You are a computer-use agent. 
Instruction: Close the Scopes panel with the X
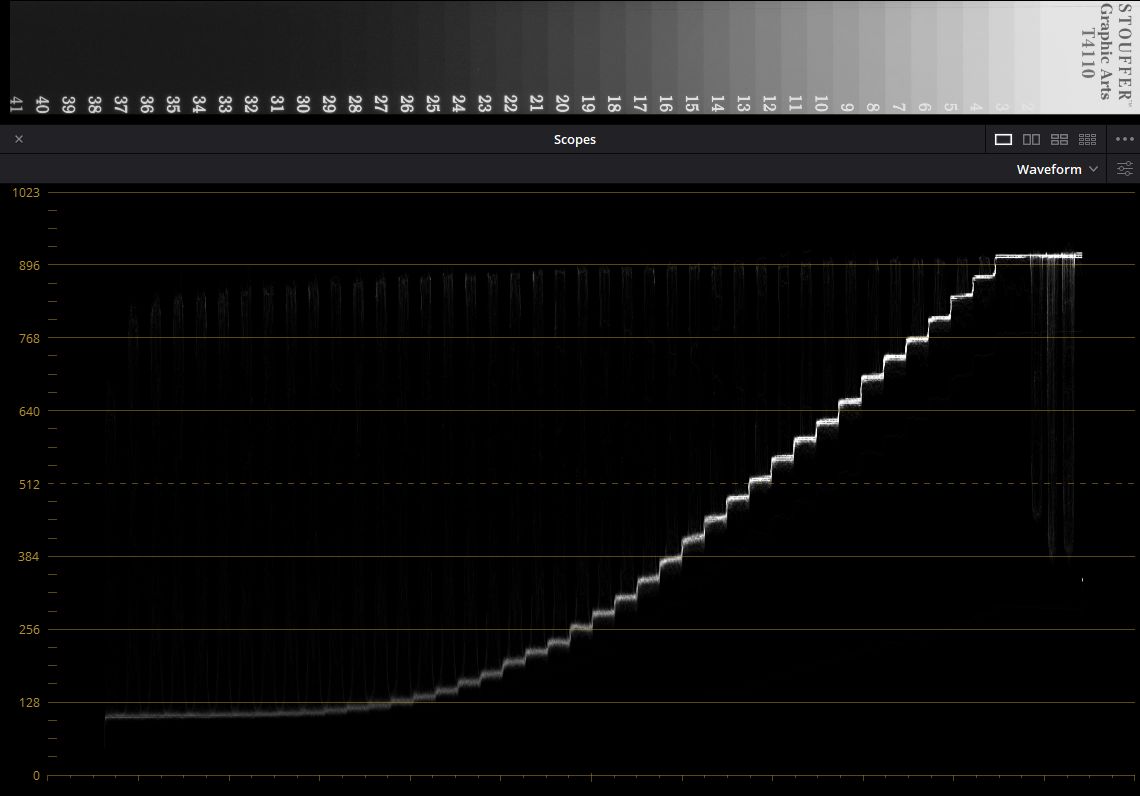pos(19,139)
